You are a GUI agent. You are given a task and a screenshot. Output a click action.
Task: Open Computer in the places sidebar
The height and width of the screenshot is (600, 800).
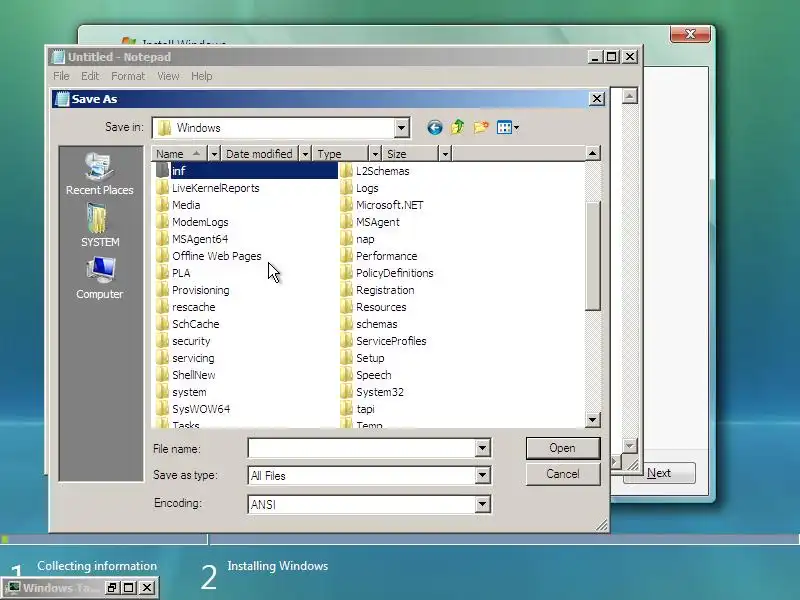click(x=99, y=278)
